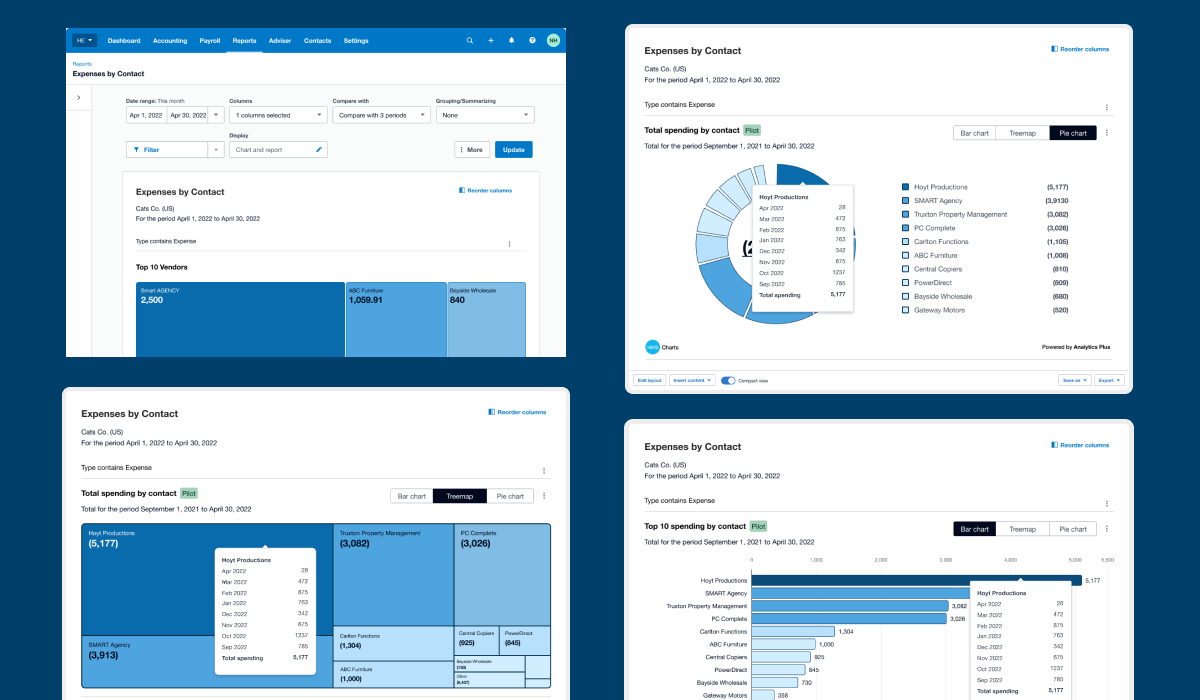Open the global search magnifier

(x=470, y=40)
